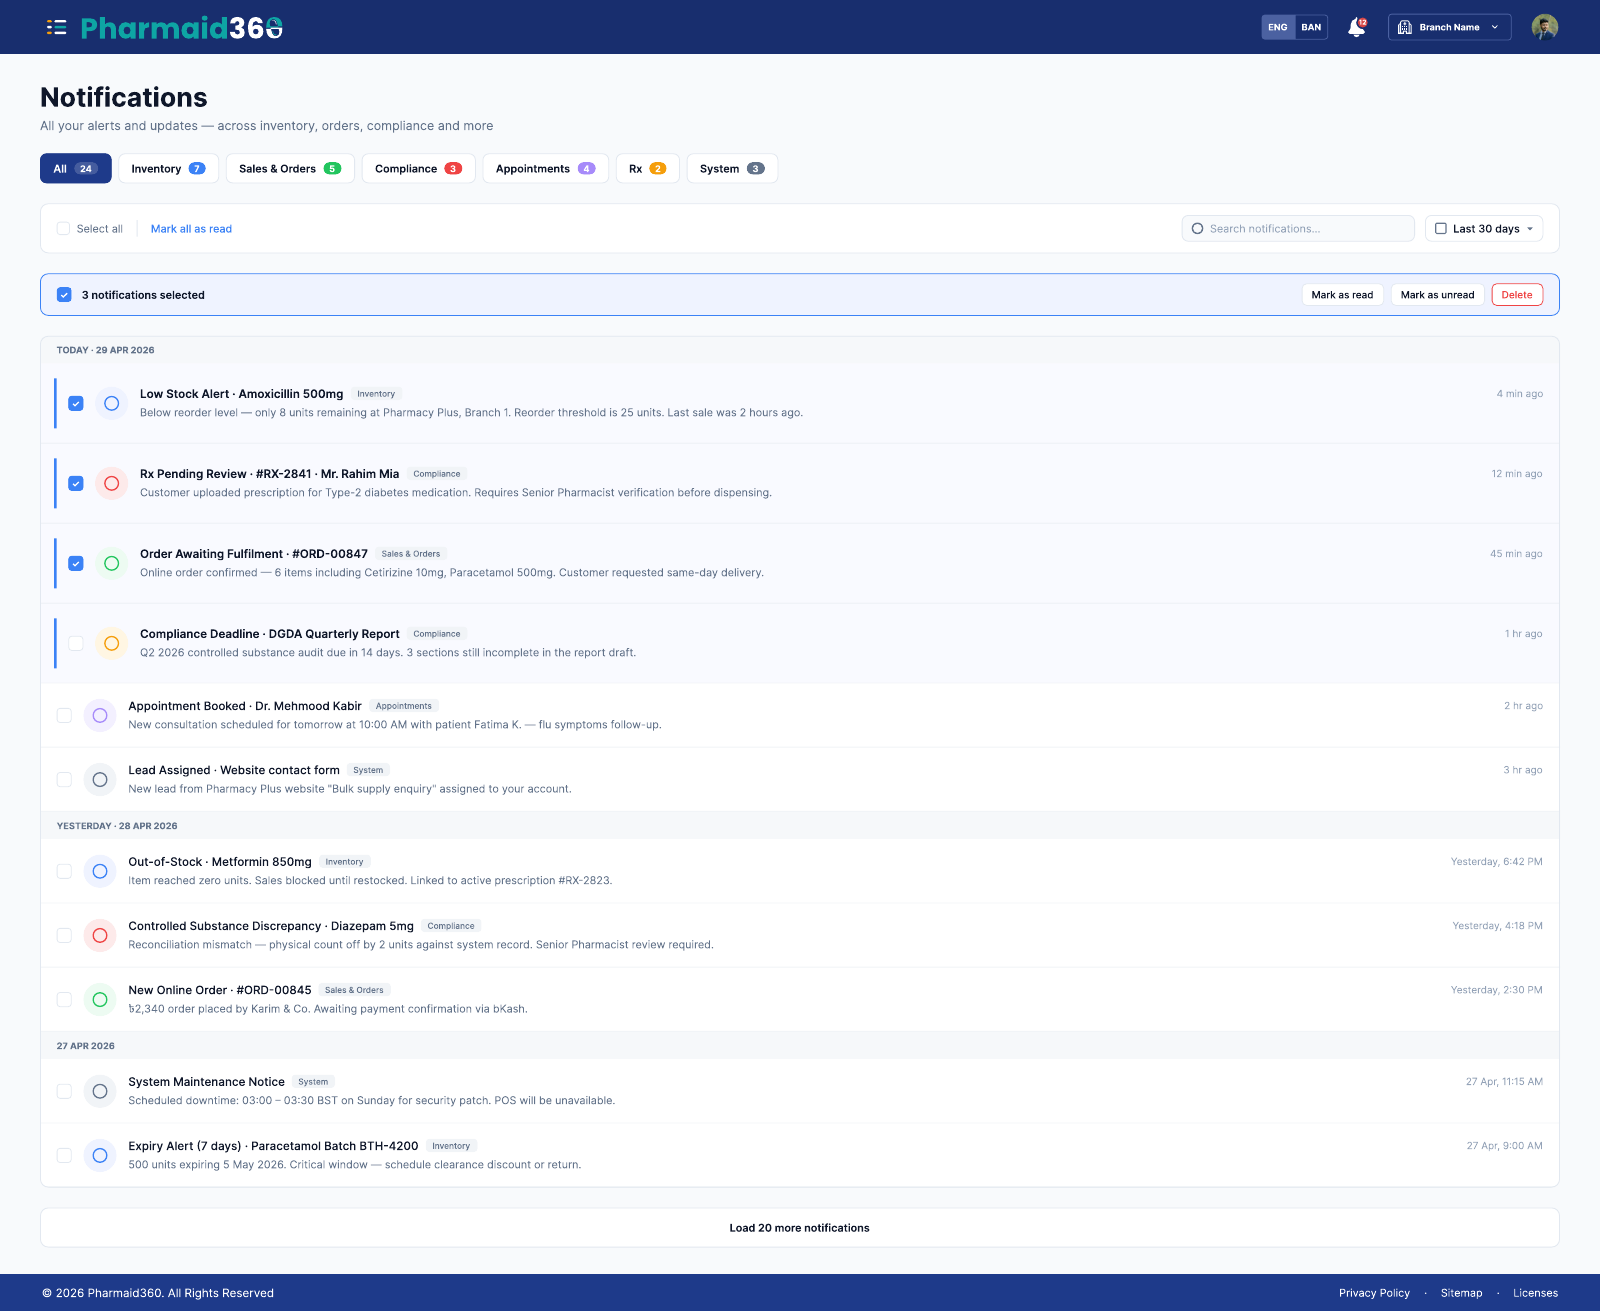The image size is (1600, 1311).
Task: Click the orange Compliance Deadline status icon
Action: pos(112,643)
